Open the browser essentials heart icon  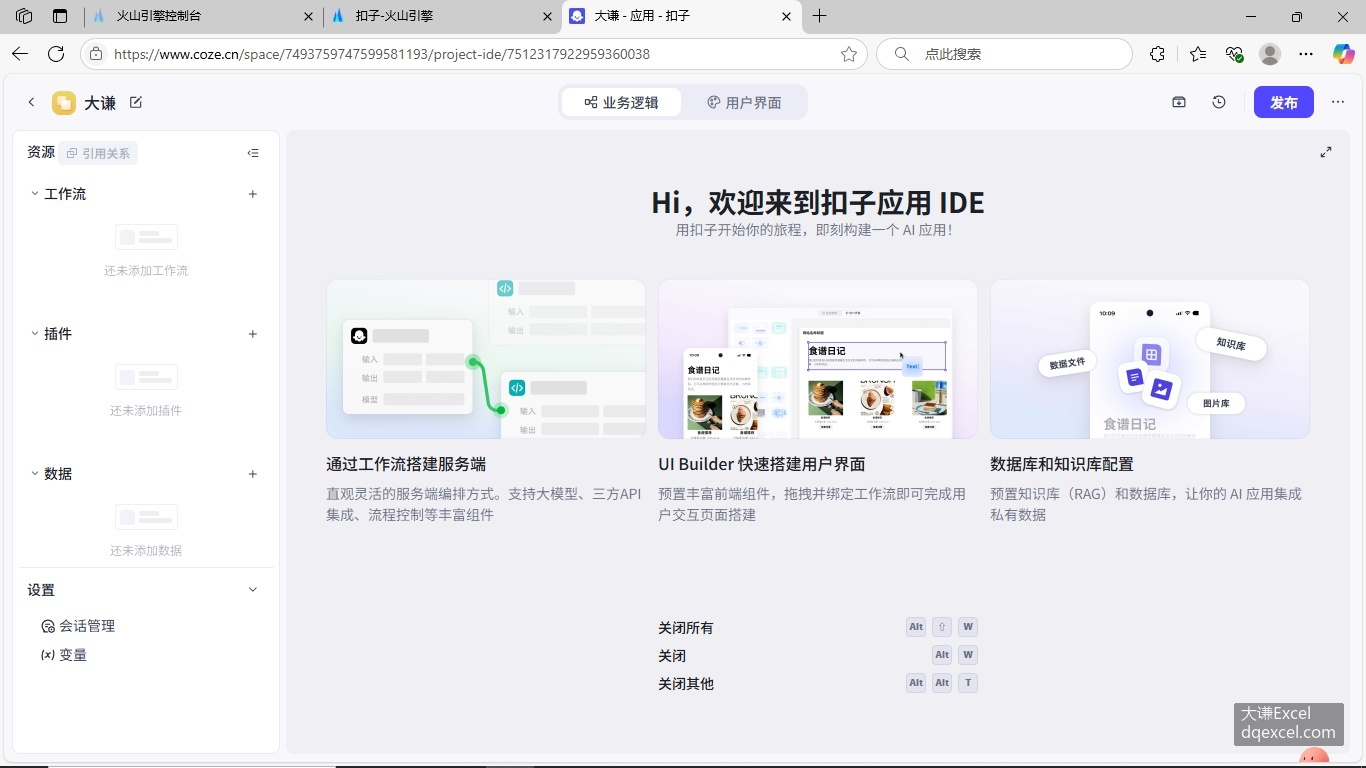click(1234, 54)
